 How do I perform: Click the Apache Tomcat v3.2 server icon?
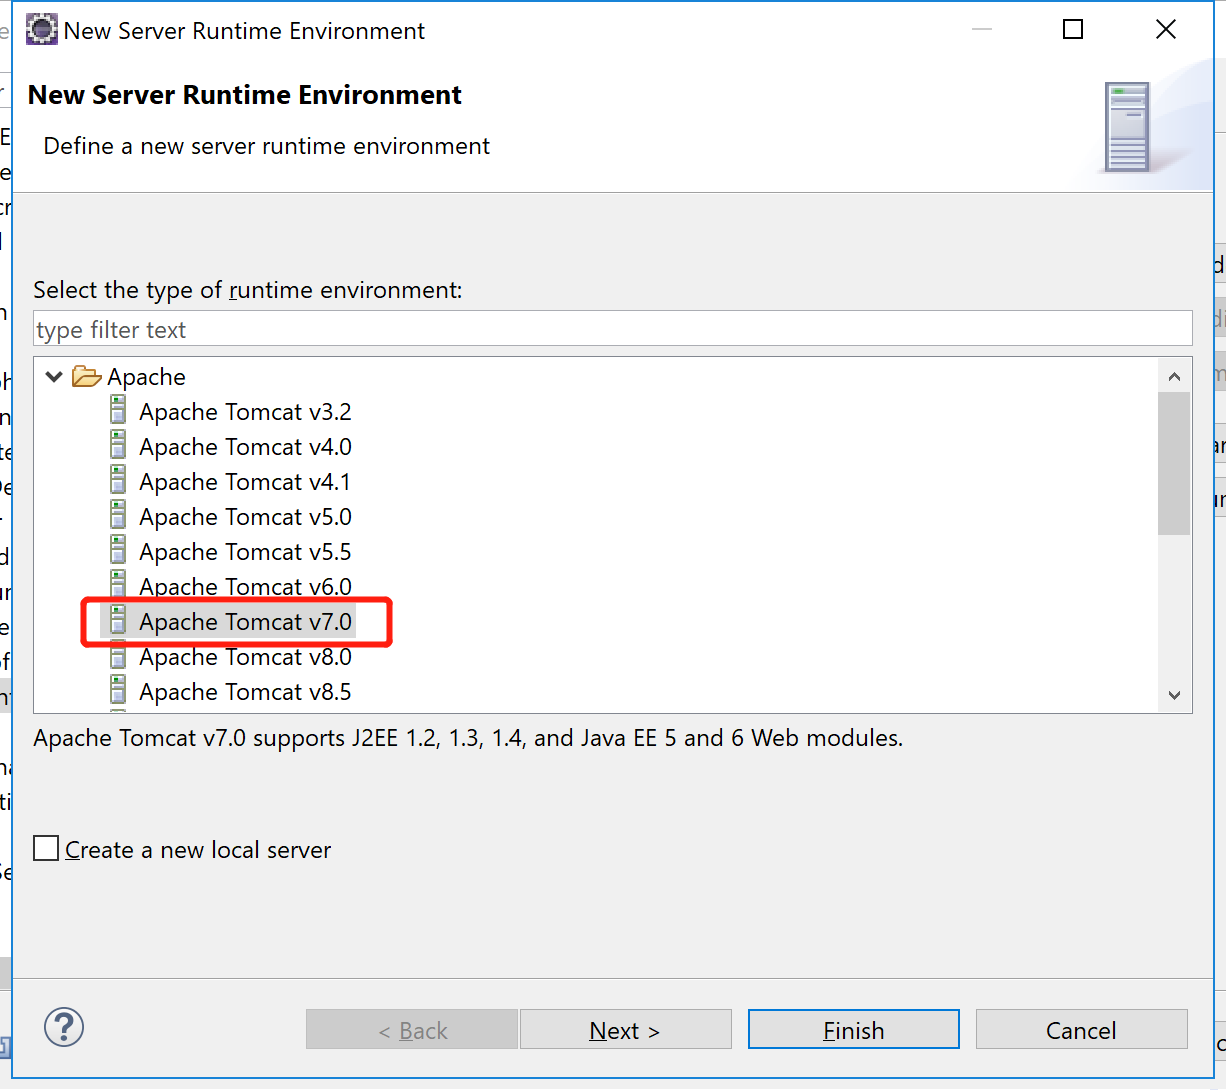click(118, 411)
